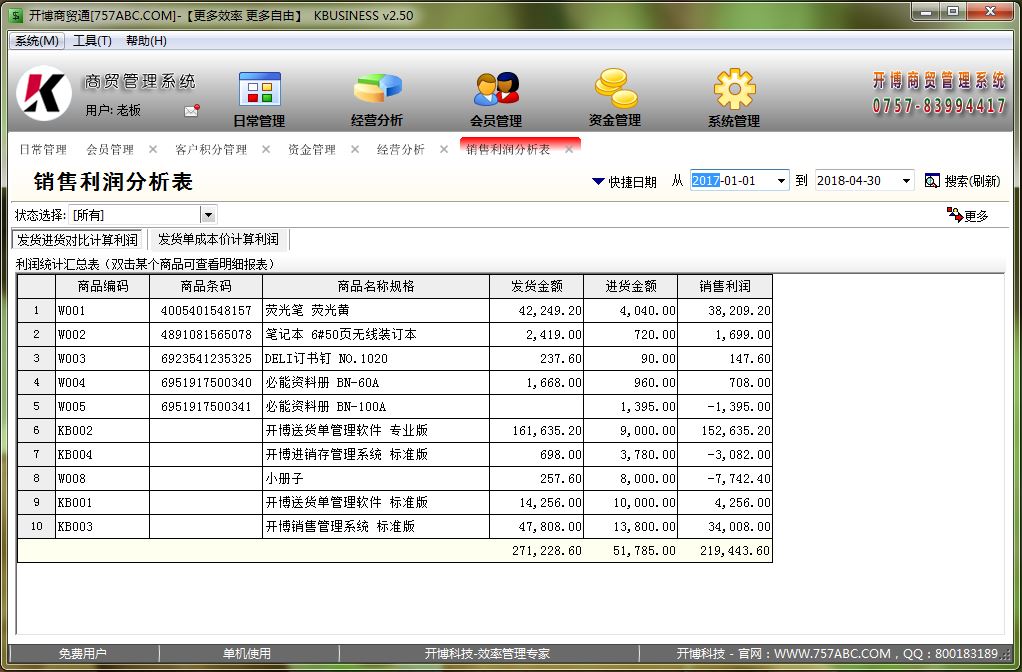Click the 搜索(刷新) search icon button
Image resolution: width=1022 pixels, height=672 pixels.
[962, 181]
